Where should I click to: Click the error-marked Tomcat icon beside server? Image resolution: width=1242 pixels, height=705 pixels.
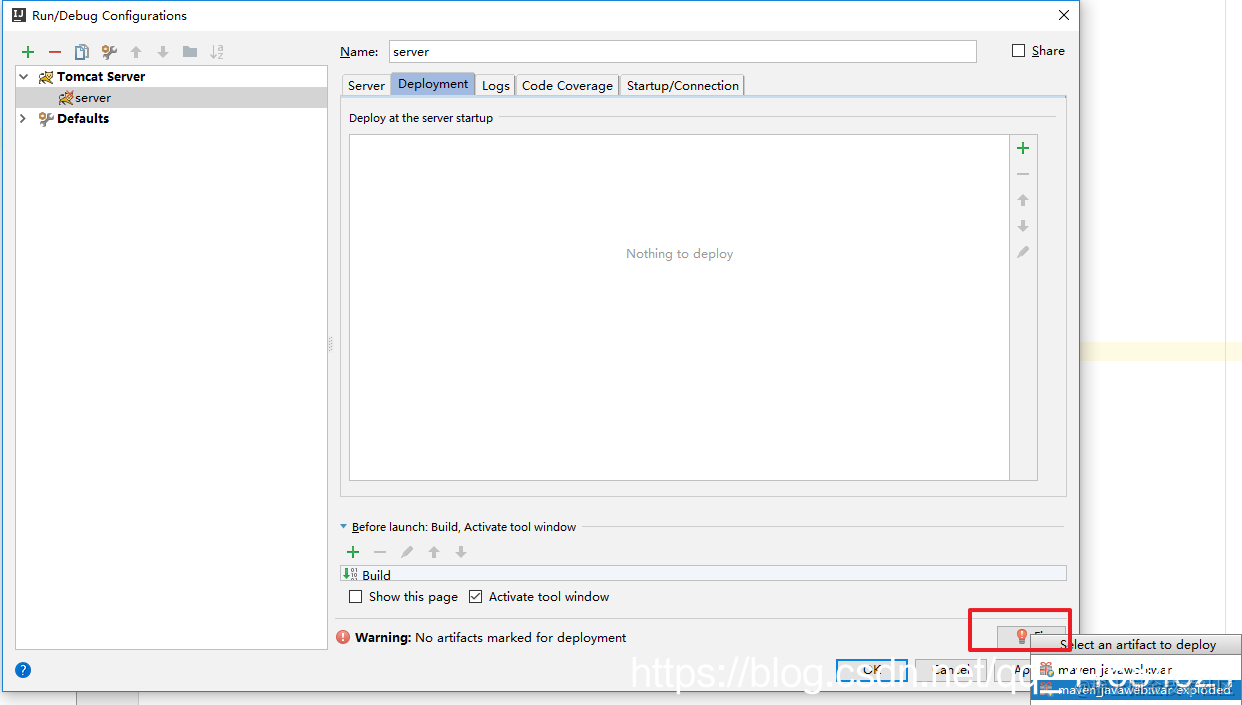pos(66,98)
